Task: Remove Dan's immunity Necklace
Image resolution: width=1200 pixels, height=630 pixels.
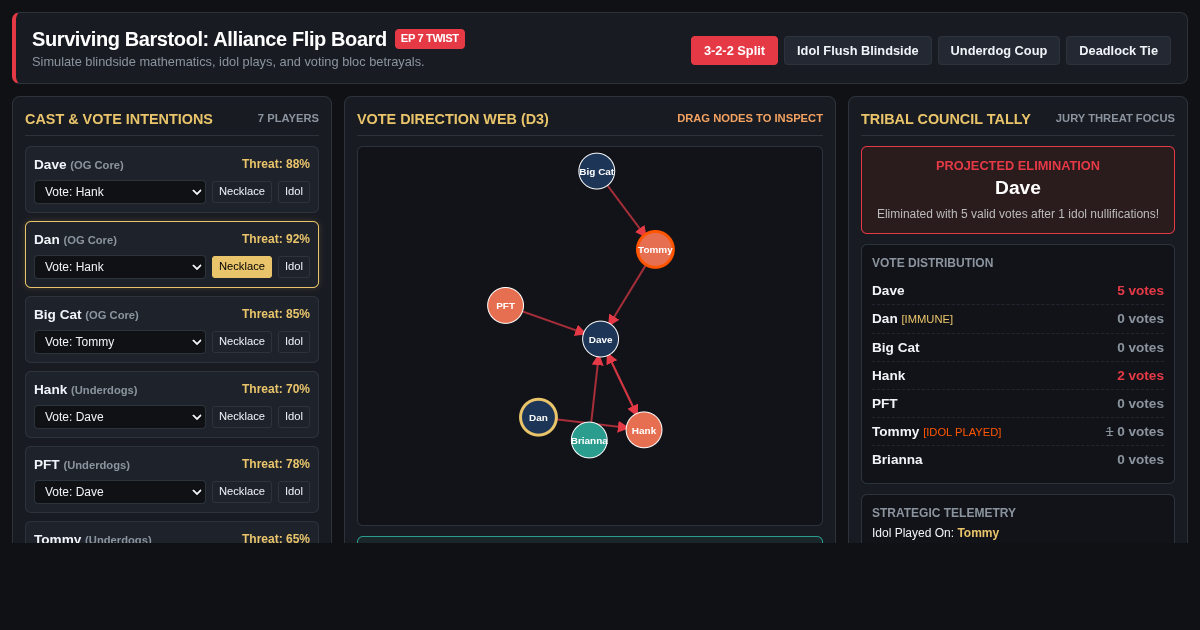Action: tap(242, 267)
